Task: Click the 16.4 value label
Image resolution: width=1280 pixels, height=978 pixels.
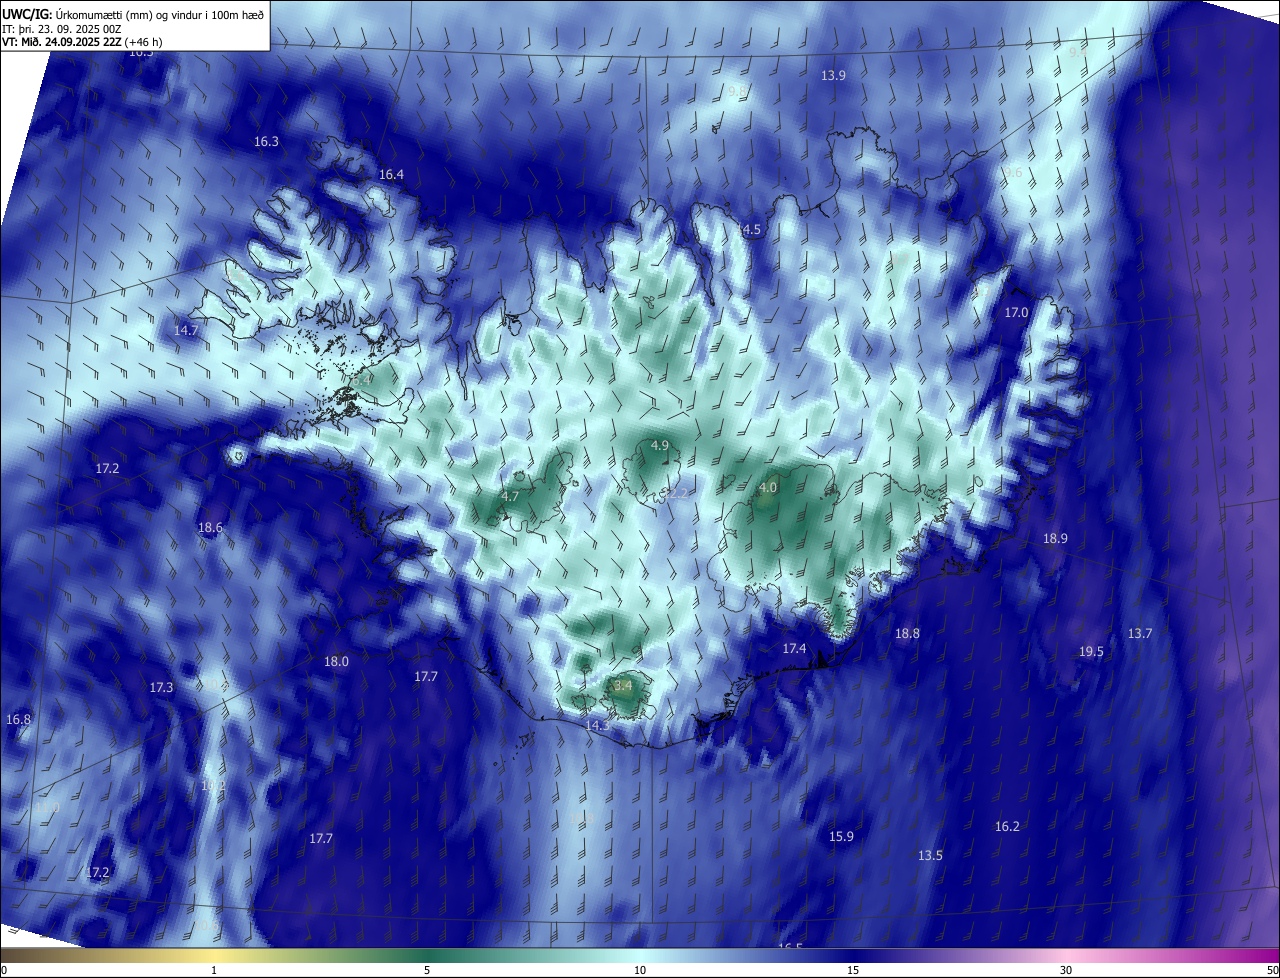Action: point(391,175)
